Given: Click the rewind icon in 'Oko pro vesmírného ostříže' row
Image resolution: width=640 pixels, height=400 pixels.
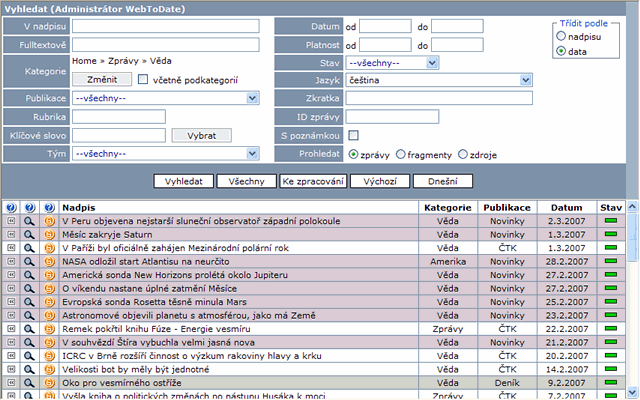Looking at the screenshot, I should click(11, 382).
